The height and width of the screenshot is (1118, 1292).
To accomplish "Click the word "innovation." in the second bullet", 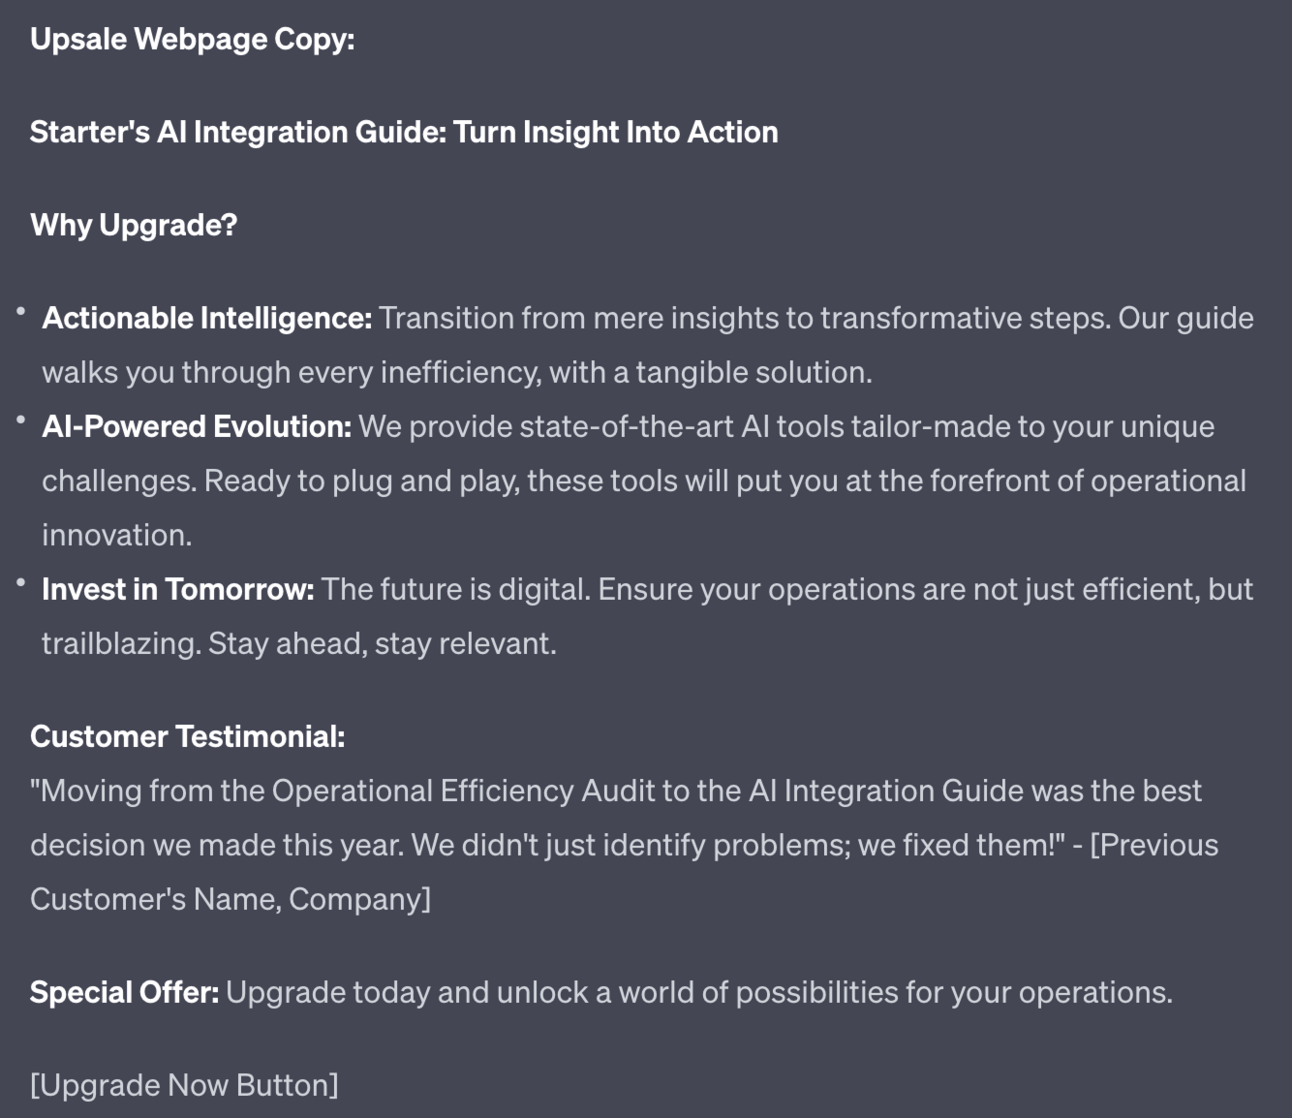I will coord(117,535).
